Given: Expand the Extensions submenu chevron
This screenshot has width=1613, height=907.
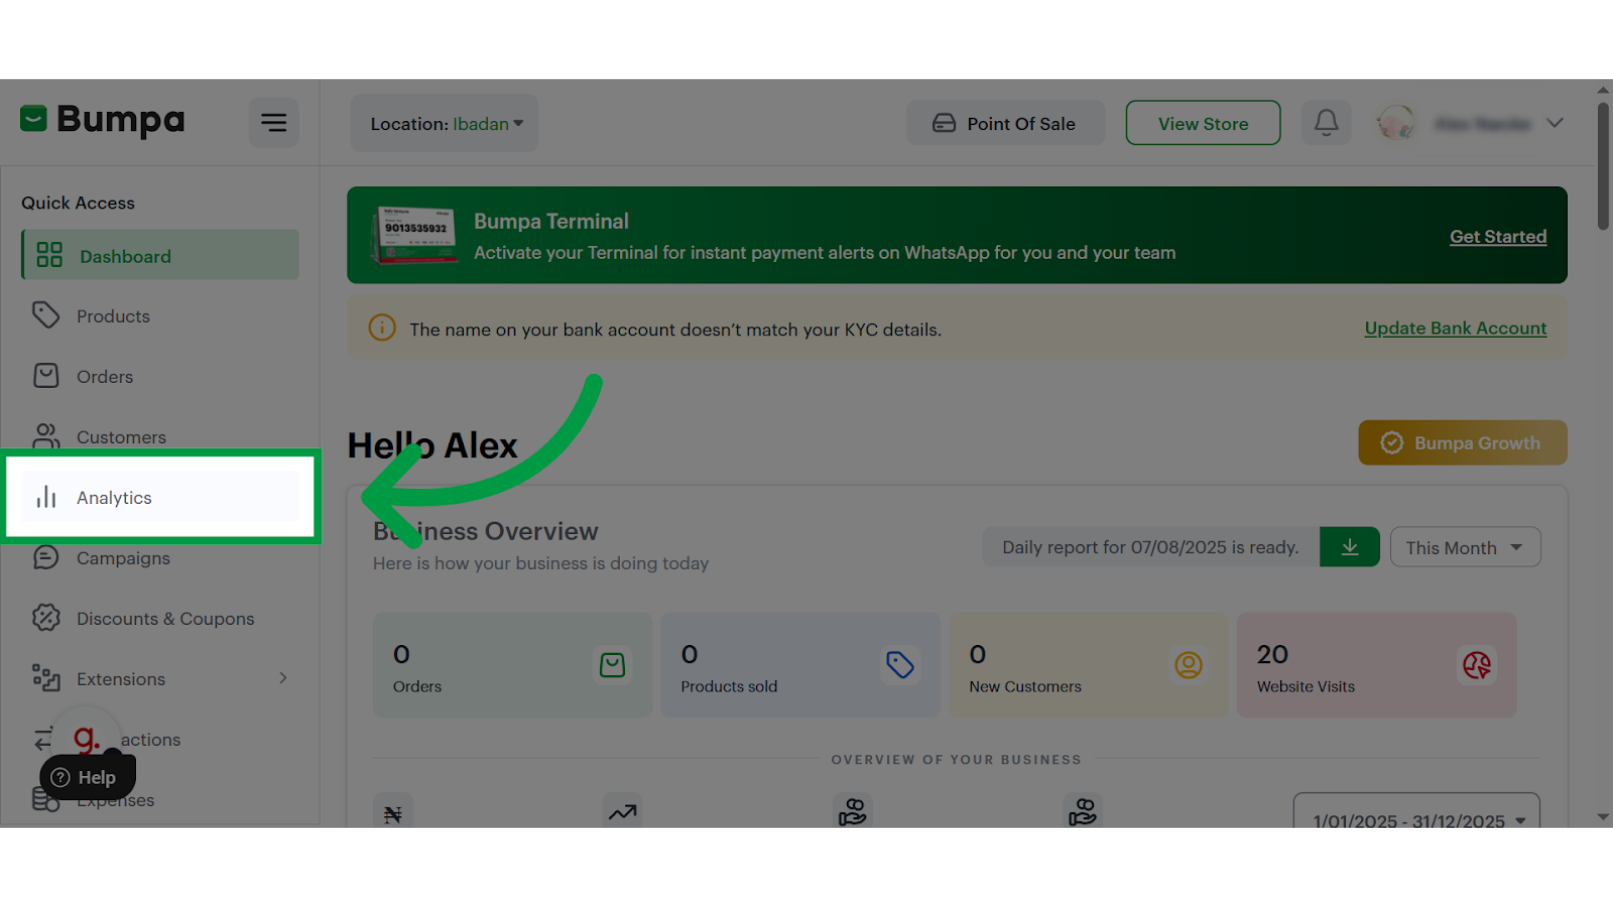Looking at the screenshot, I should [x=283, y=678].
